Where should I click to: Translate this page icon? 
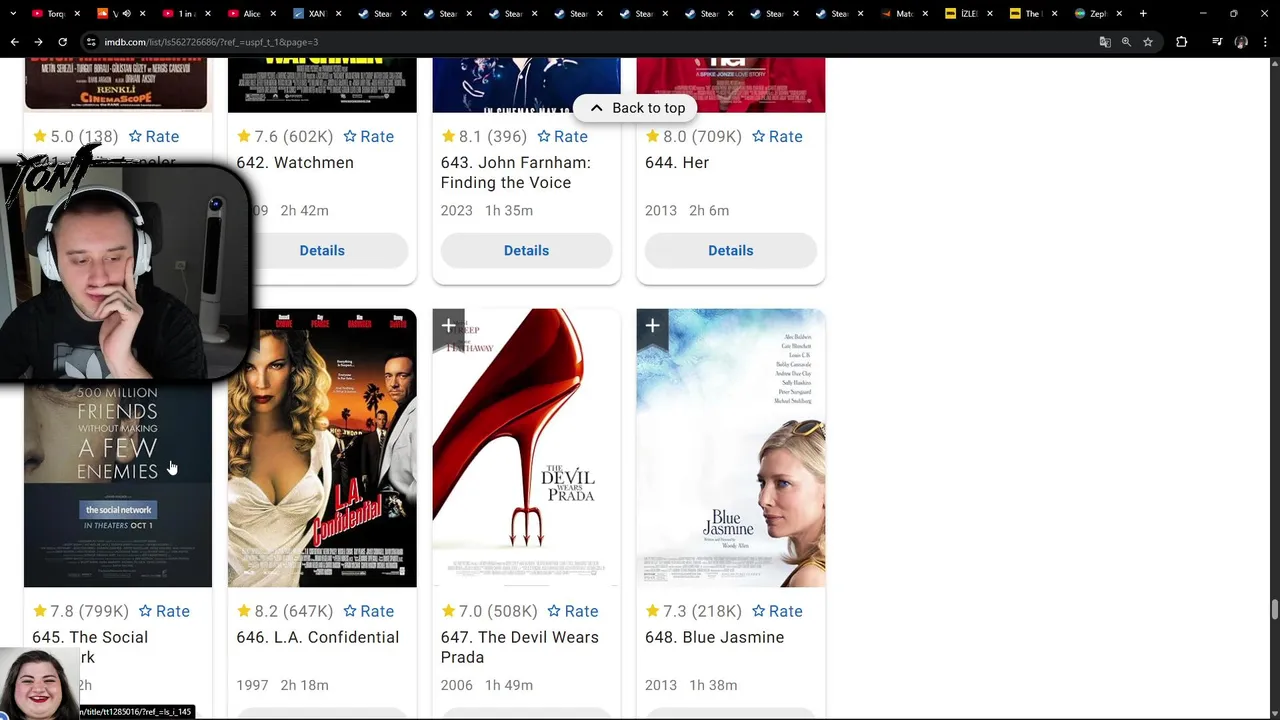click(x=1105, y=42)
